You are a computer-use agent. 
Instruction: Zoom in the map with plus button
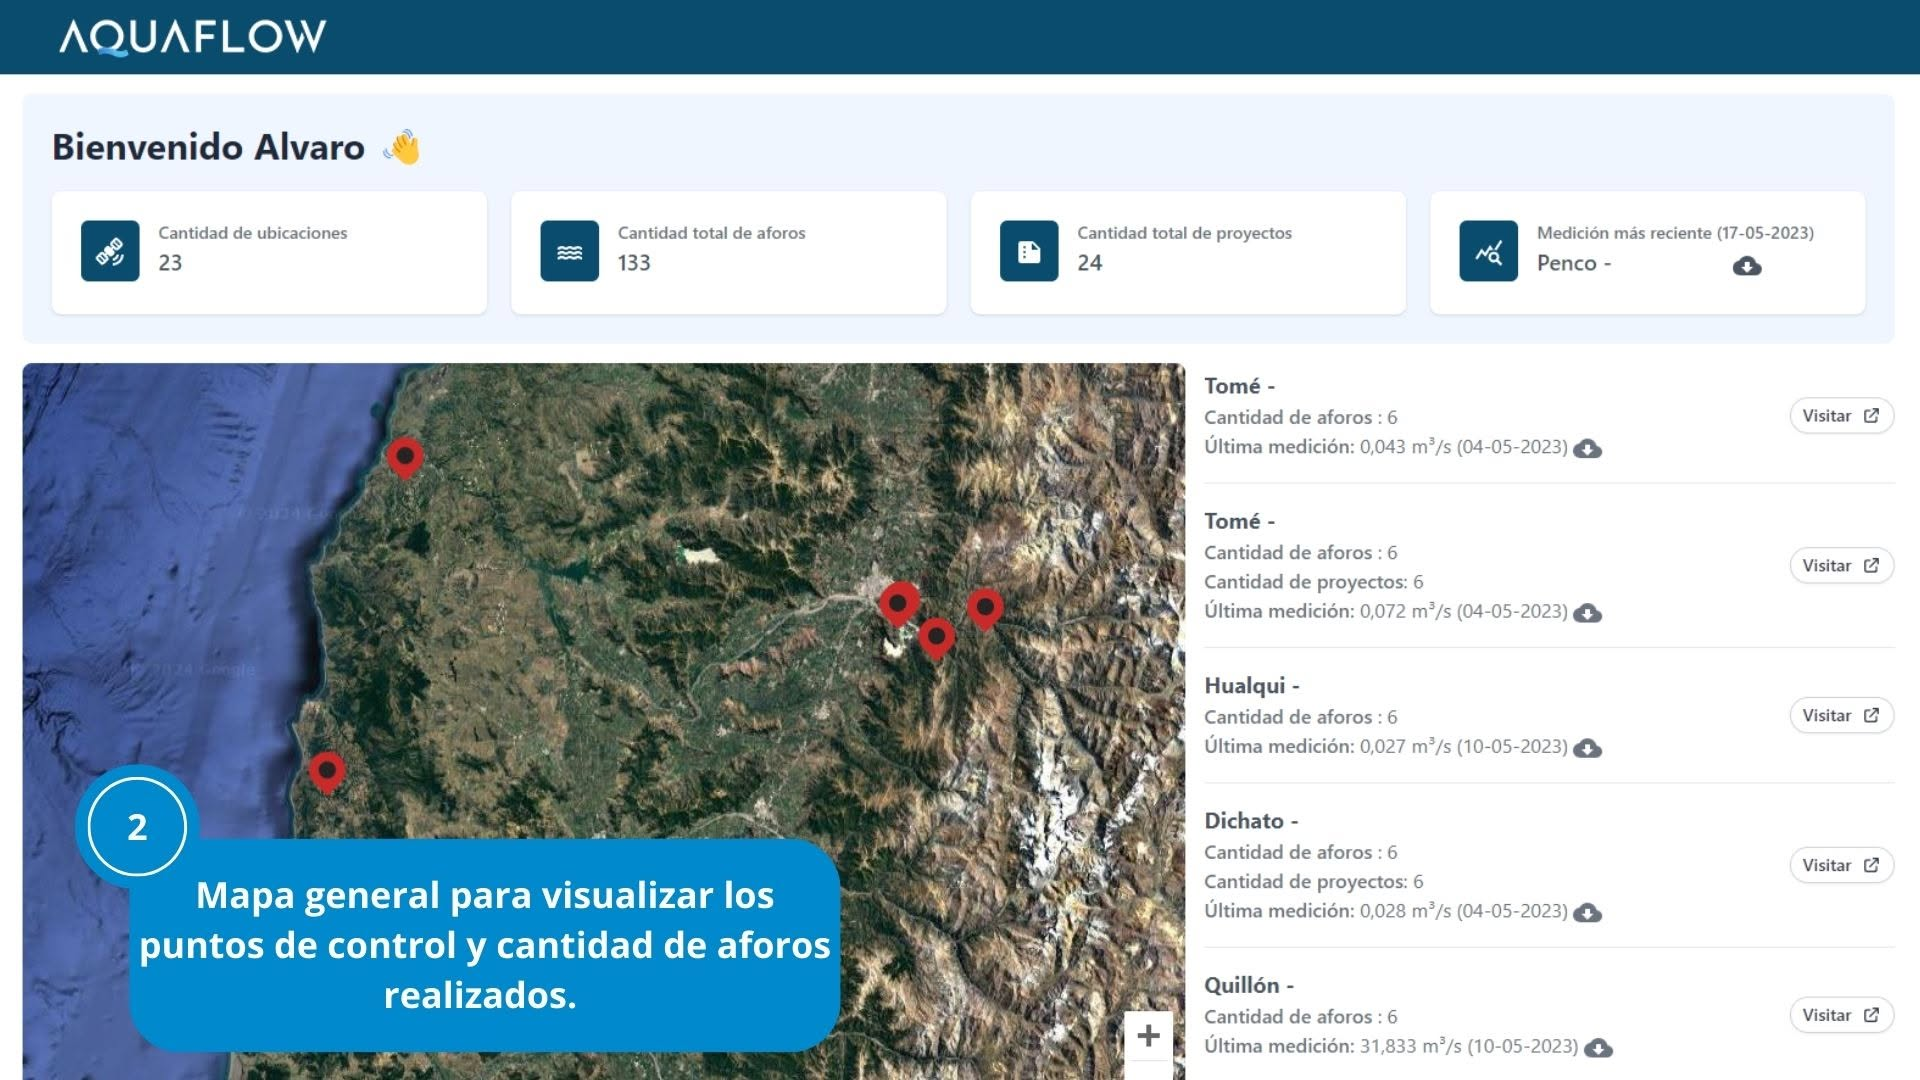[1148, 1035]
